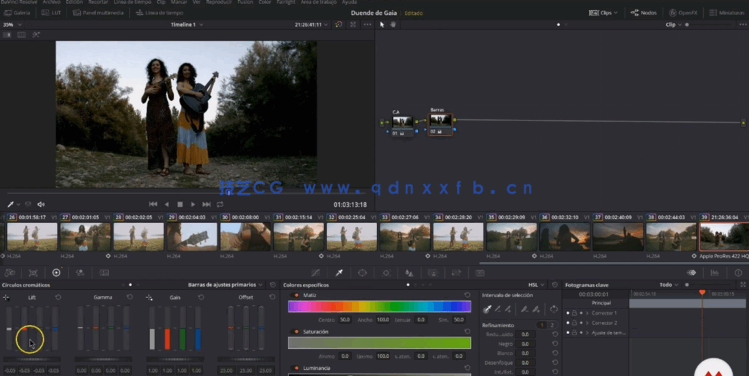Open the Tracker palette
The width and height of the screenshot is (749, 376).
tap(386, 273)
